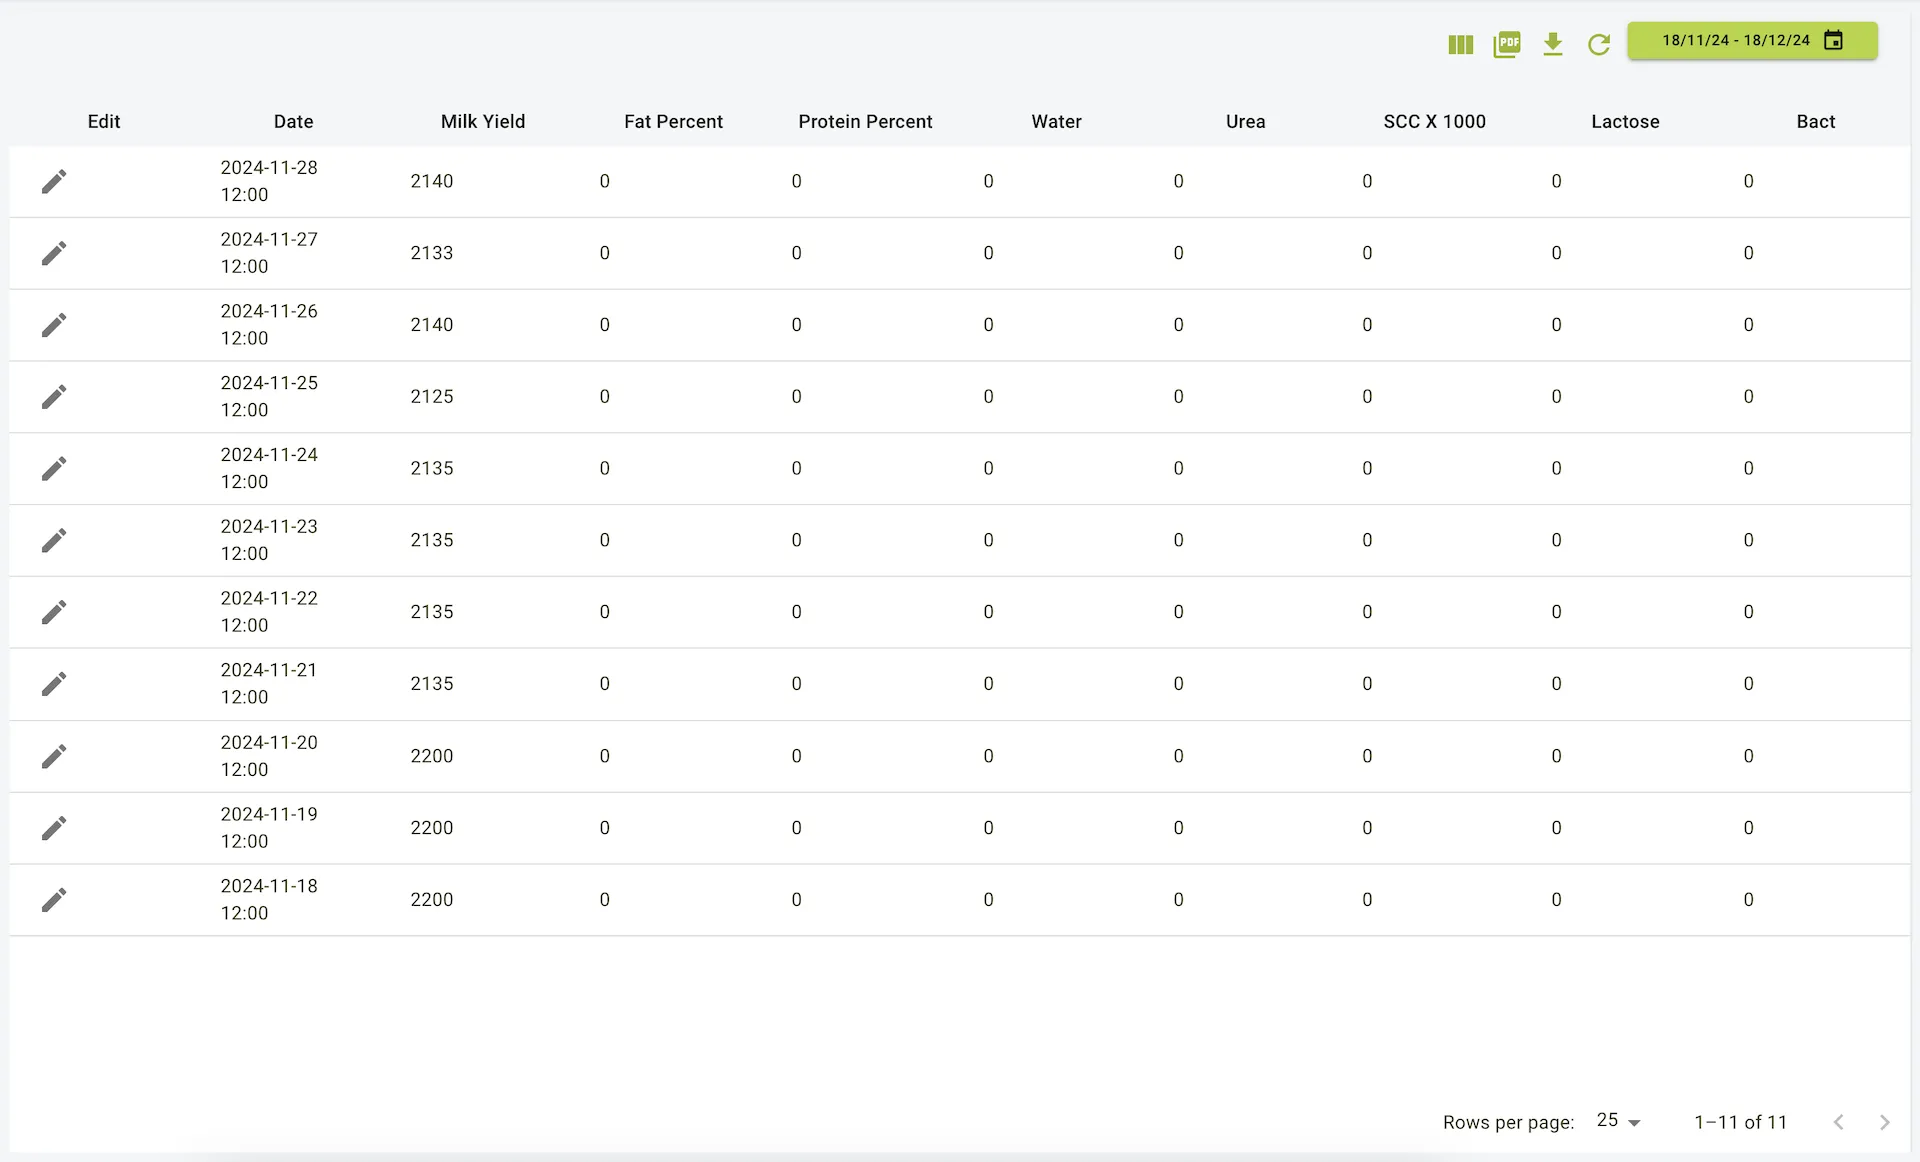Export the table to PDF

click(1506, 44)
